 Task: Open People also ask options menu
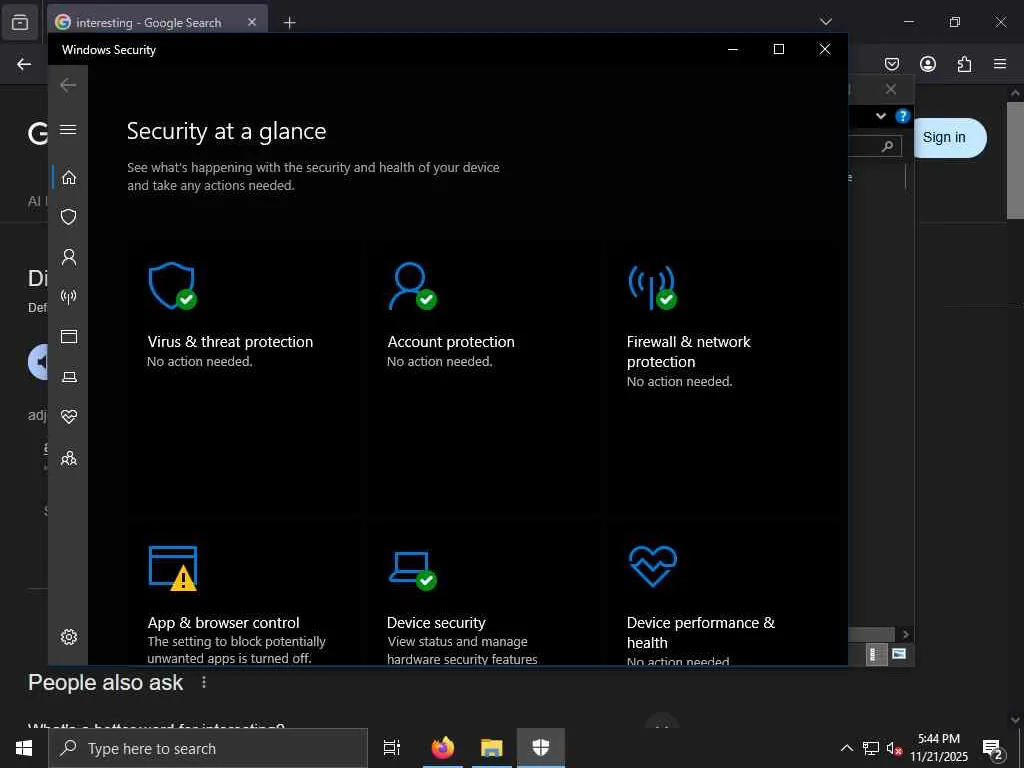point(204,682)
